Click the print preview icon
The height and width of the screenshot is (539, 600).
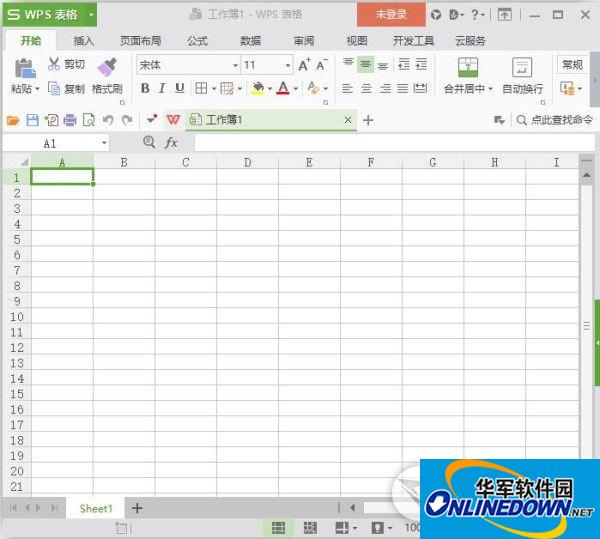89,121
